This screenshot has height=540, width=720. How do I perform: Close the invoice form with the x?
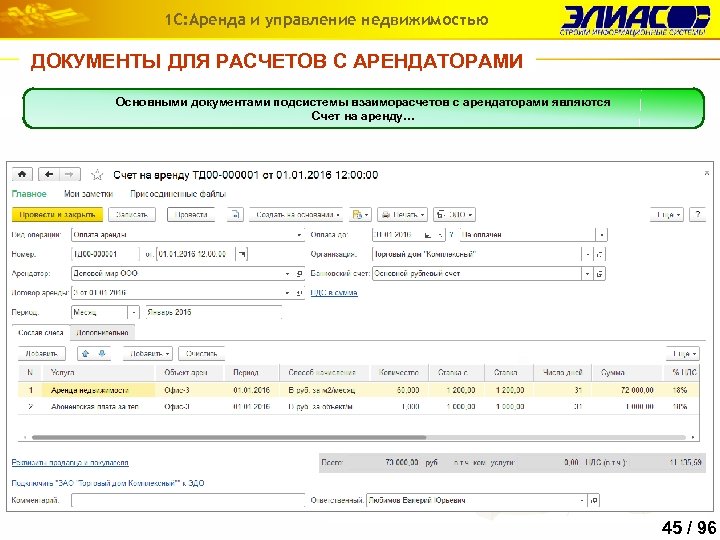coord(707,173)
